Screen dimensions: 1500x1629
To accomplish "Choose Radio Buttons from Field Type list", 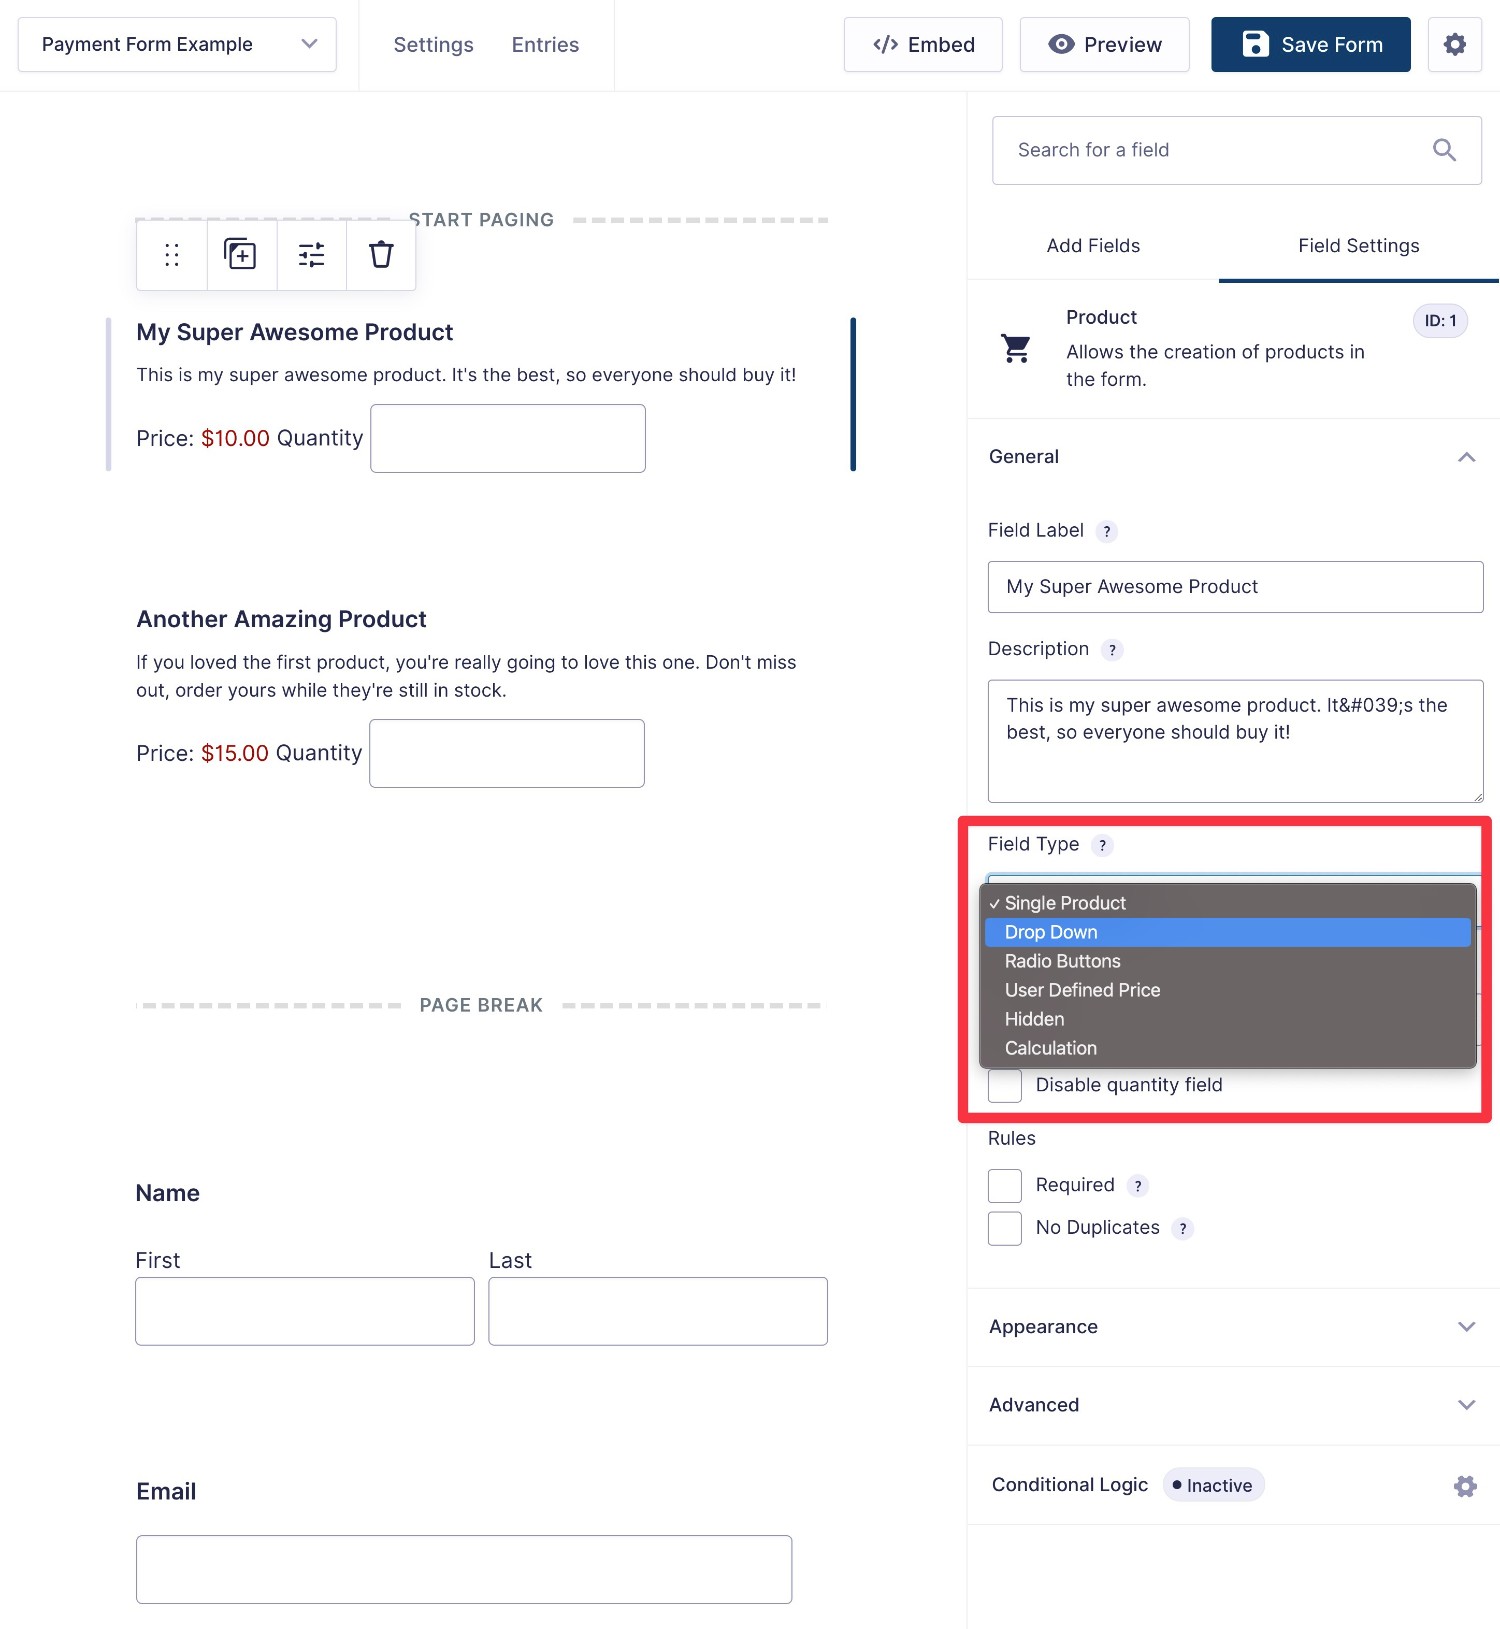I will pyautogui.click(x=1062, y=961).
